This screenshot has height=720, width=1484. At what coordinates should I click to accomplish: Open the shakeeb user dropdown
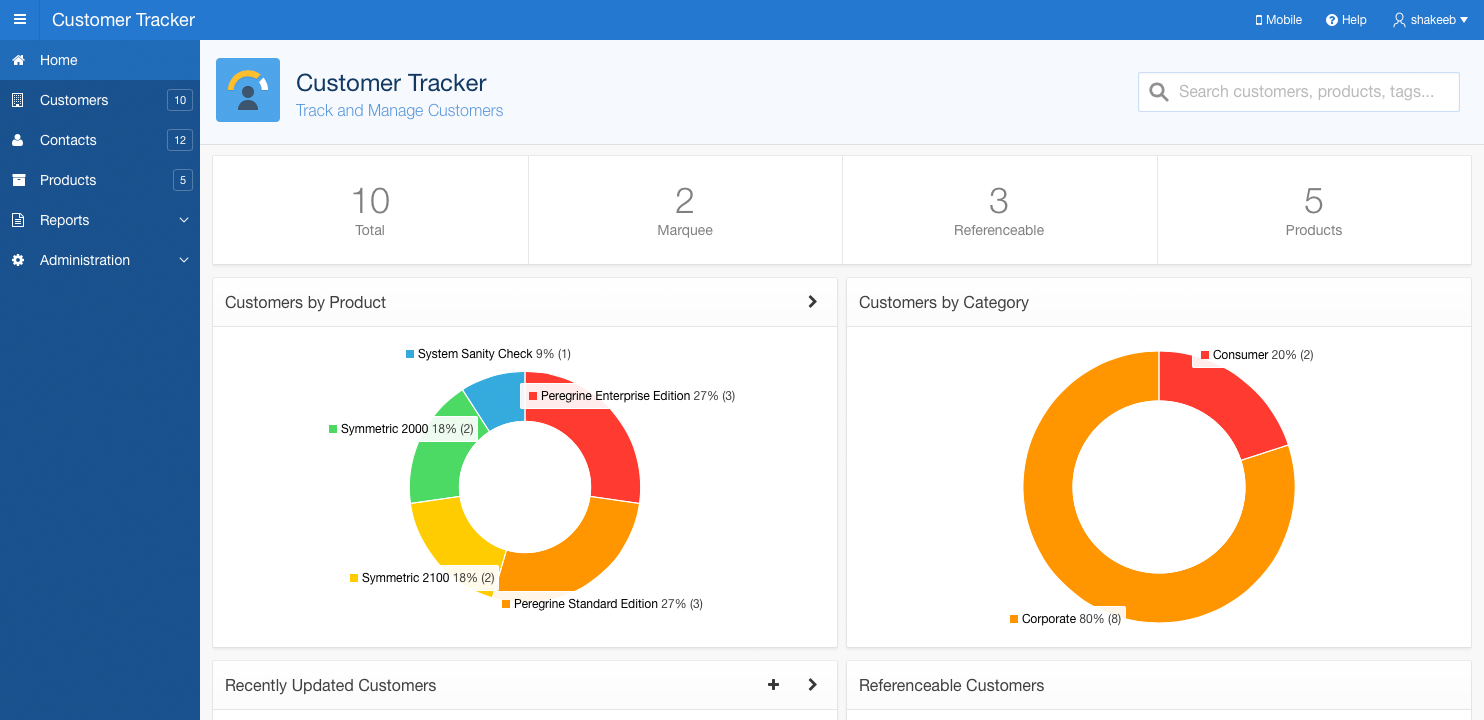click(x=1430, y=20)
